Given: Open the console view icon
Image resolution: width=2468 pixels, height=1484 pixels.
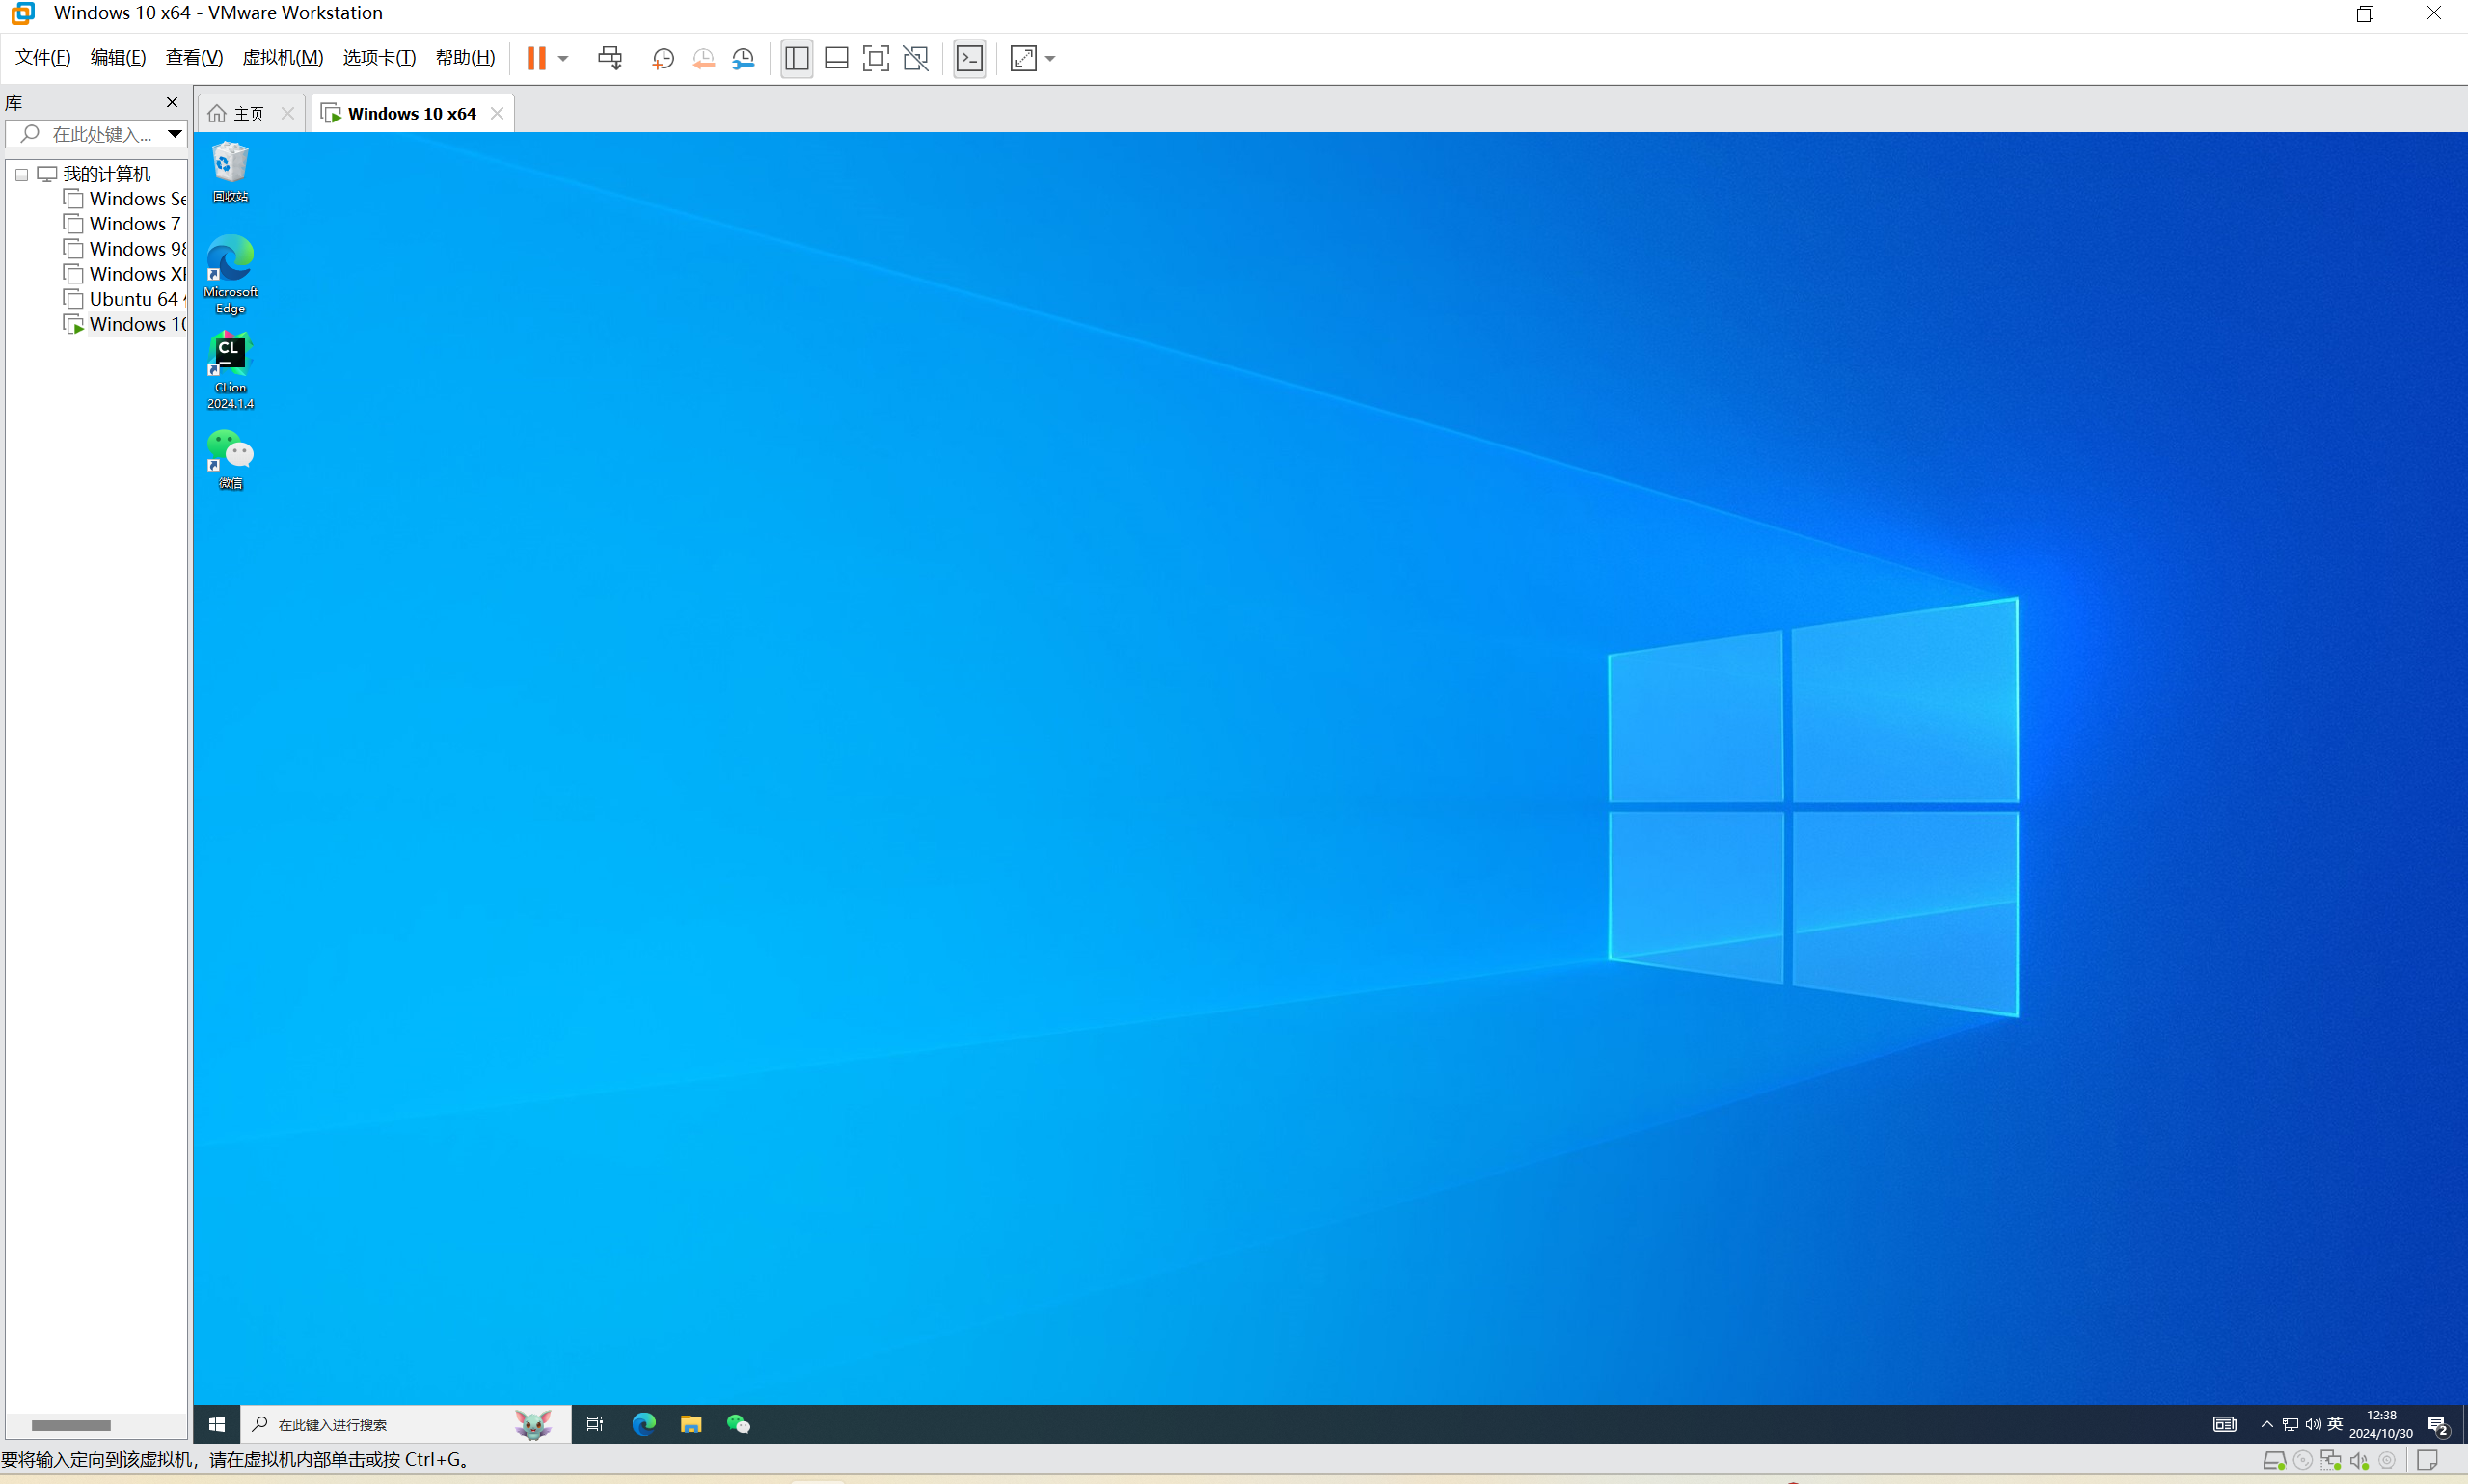Looking at the screenshot, I should (x=969, y=58).
